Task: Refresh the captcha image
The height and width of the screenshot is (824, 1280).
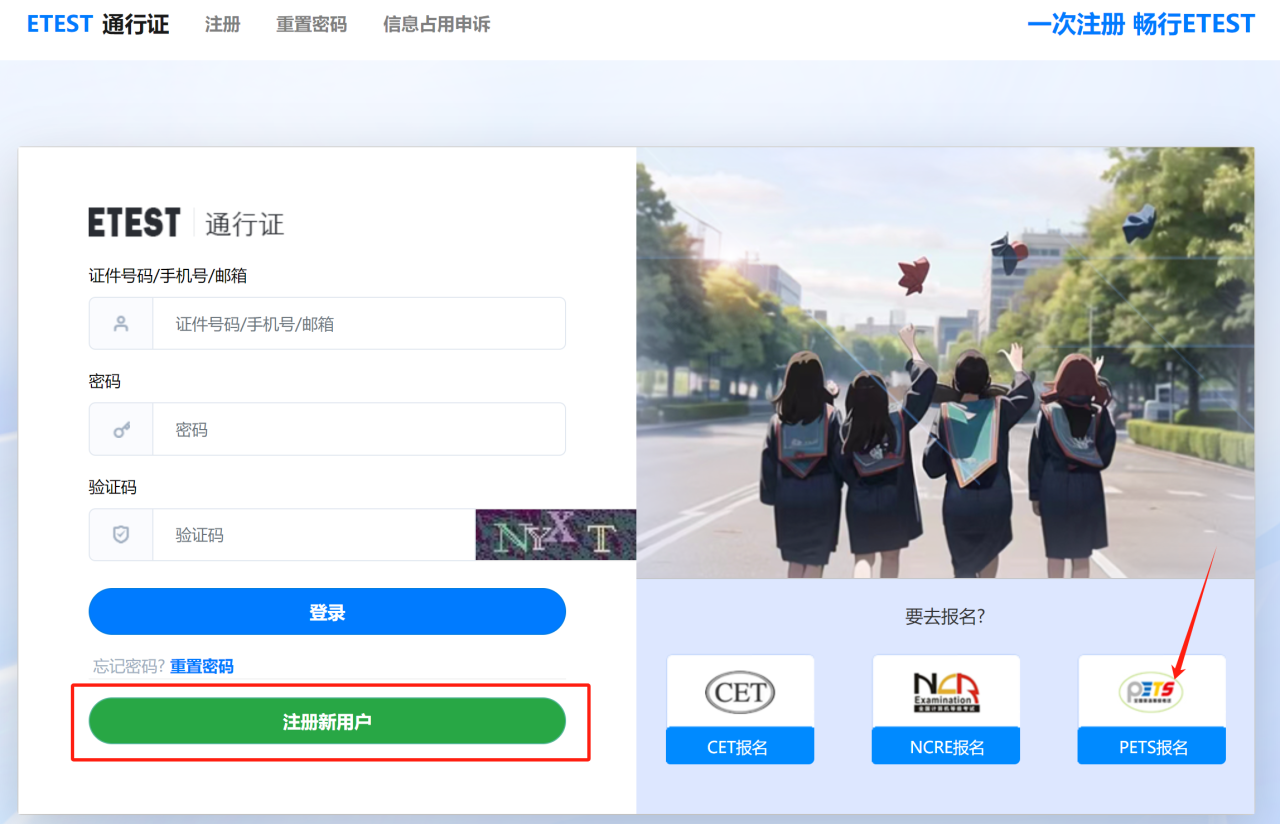Action: (555, 536)
